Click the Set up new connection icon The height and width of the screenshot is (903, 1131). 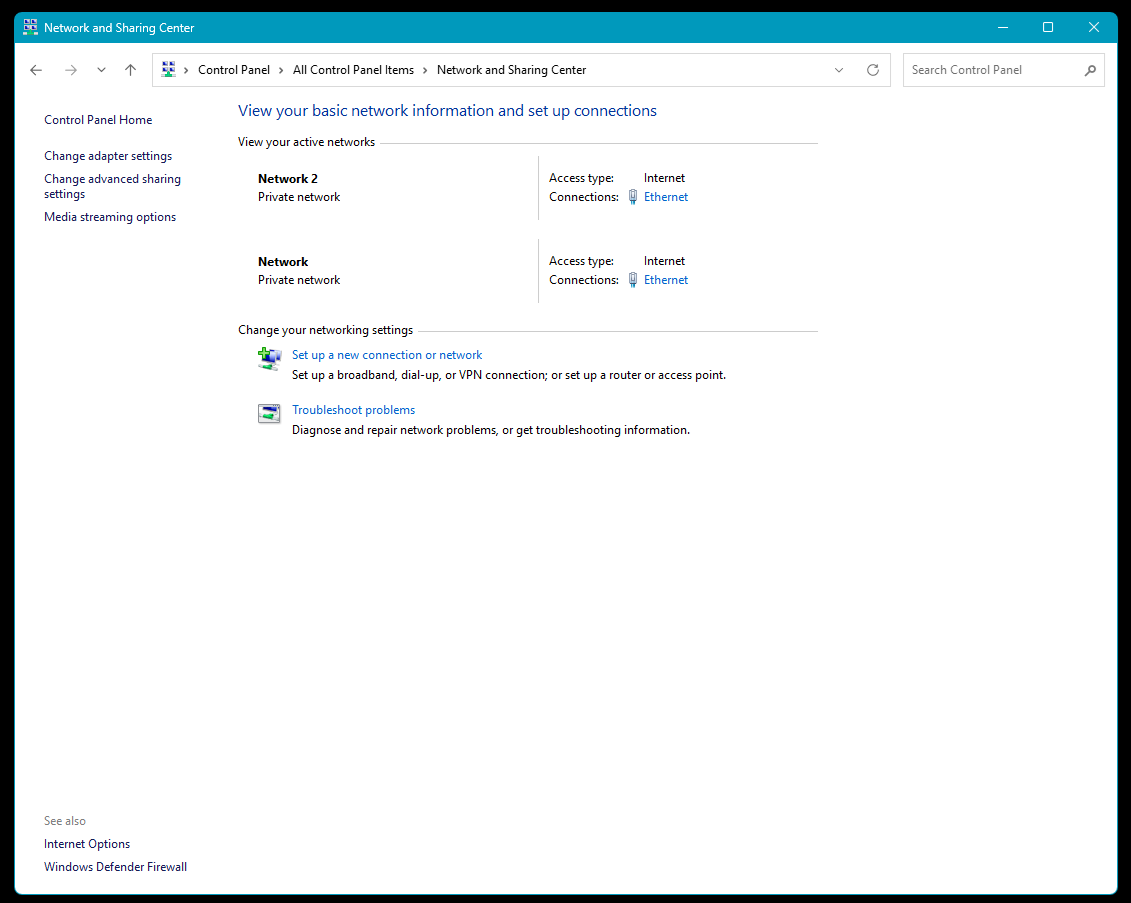269,359
